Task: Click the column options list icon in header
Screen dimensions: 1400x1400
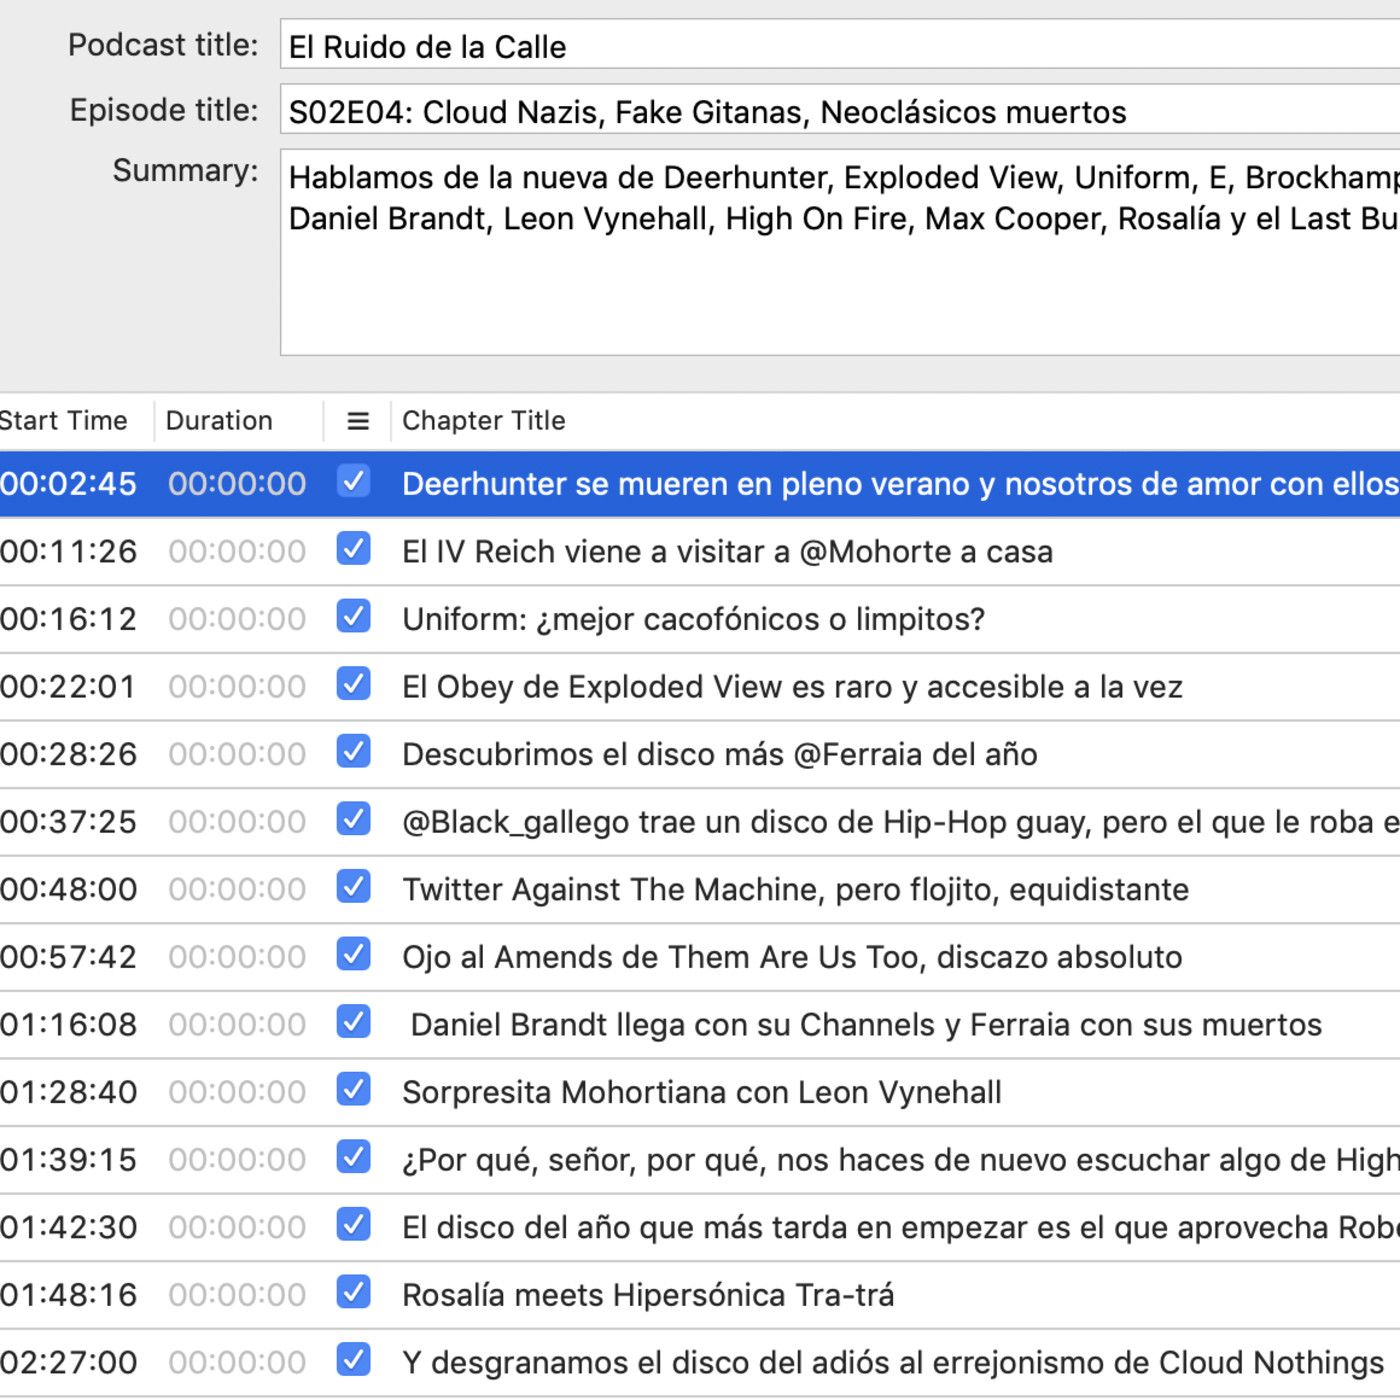Action: coord(357,421)
